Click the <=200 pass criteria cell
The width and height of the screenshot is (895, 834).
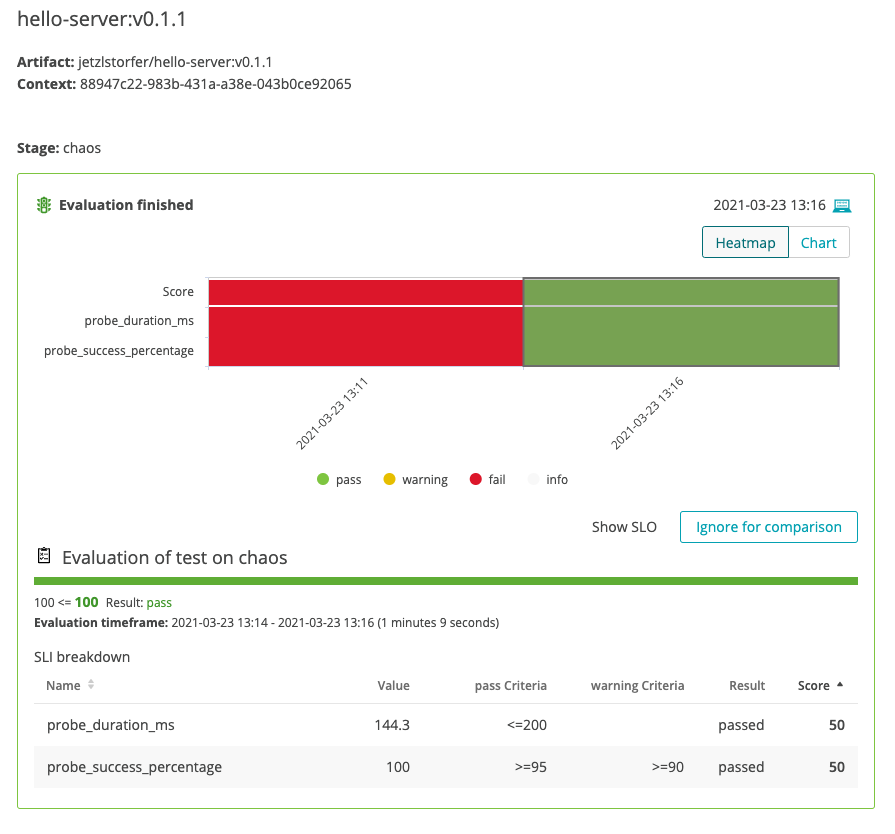(x=526, y=725)
